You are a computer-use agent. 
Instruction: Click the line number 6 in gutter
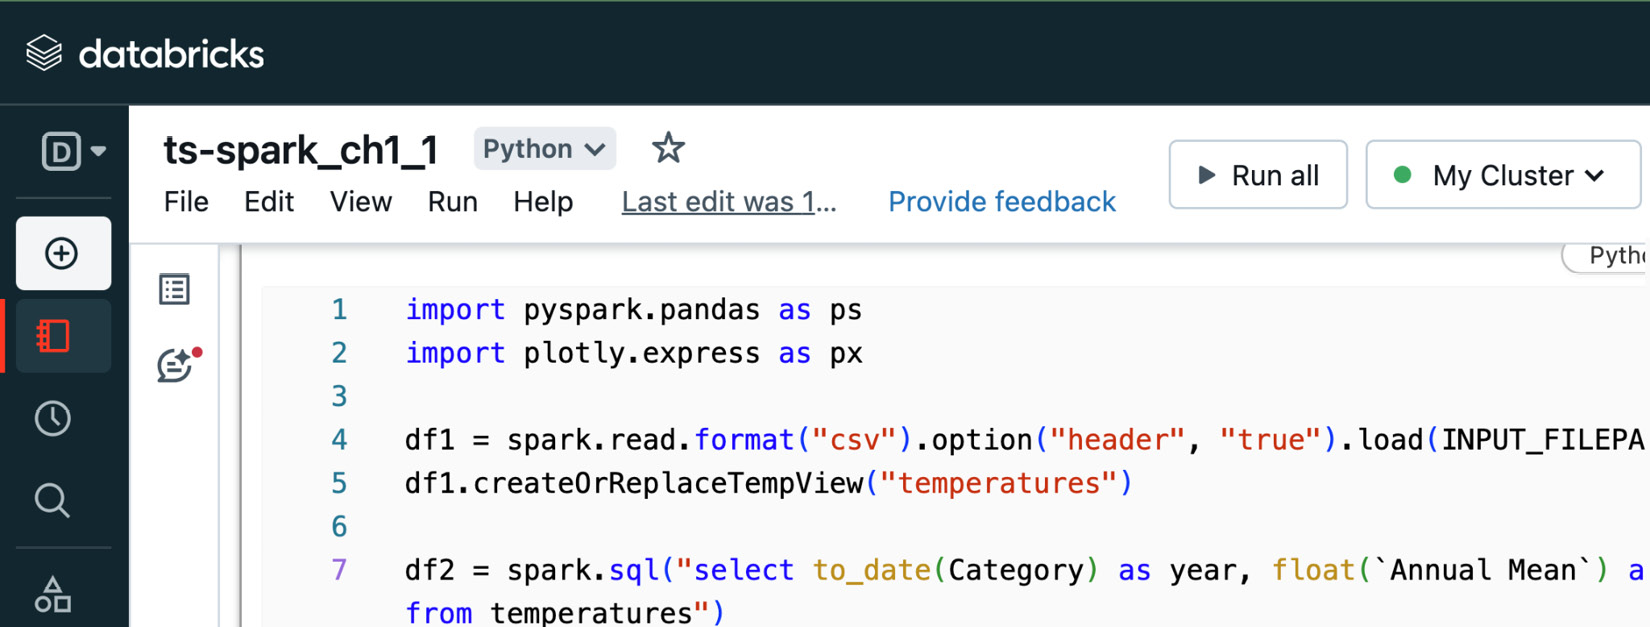(x=339, y=527)
